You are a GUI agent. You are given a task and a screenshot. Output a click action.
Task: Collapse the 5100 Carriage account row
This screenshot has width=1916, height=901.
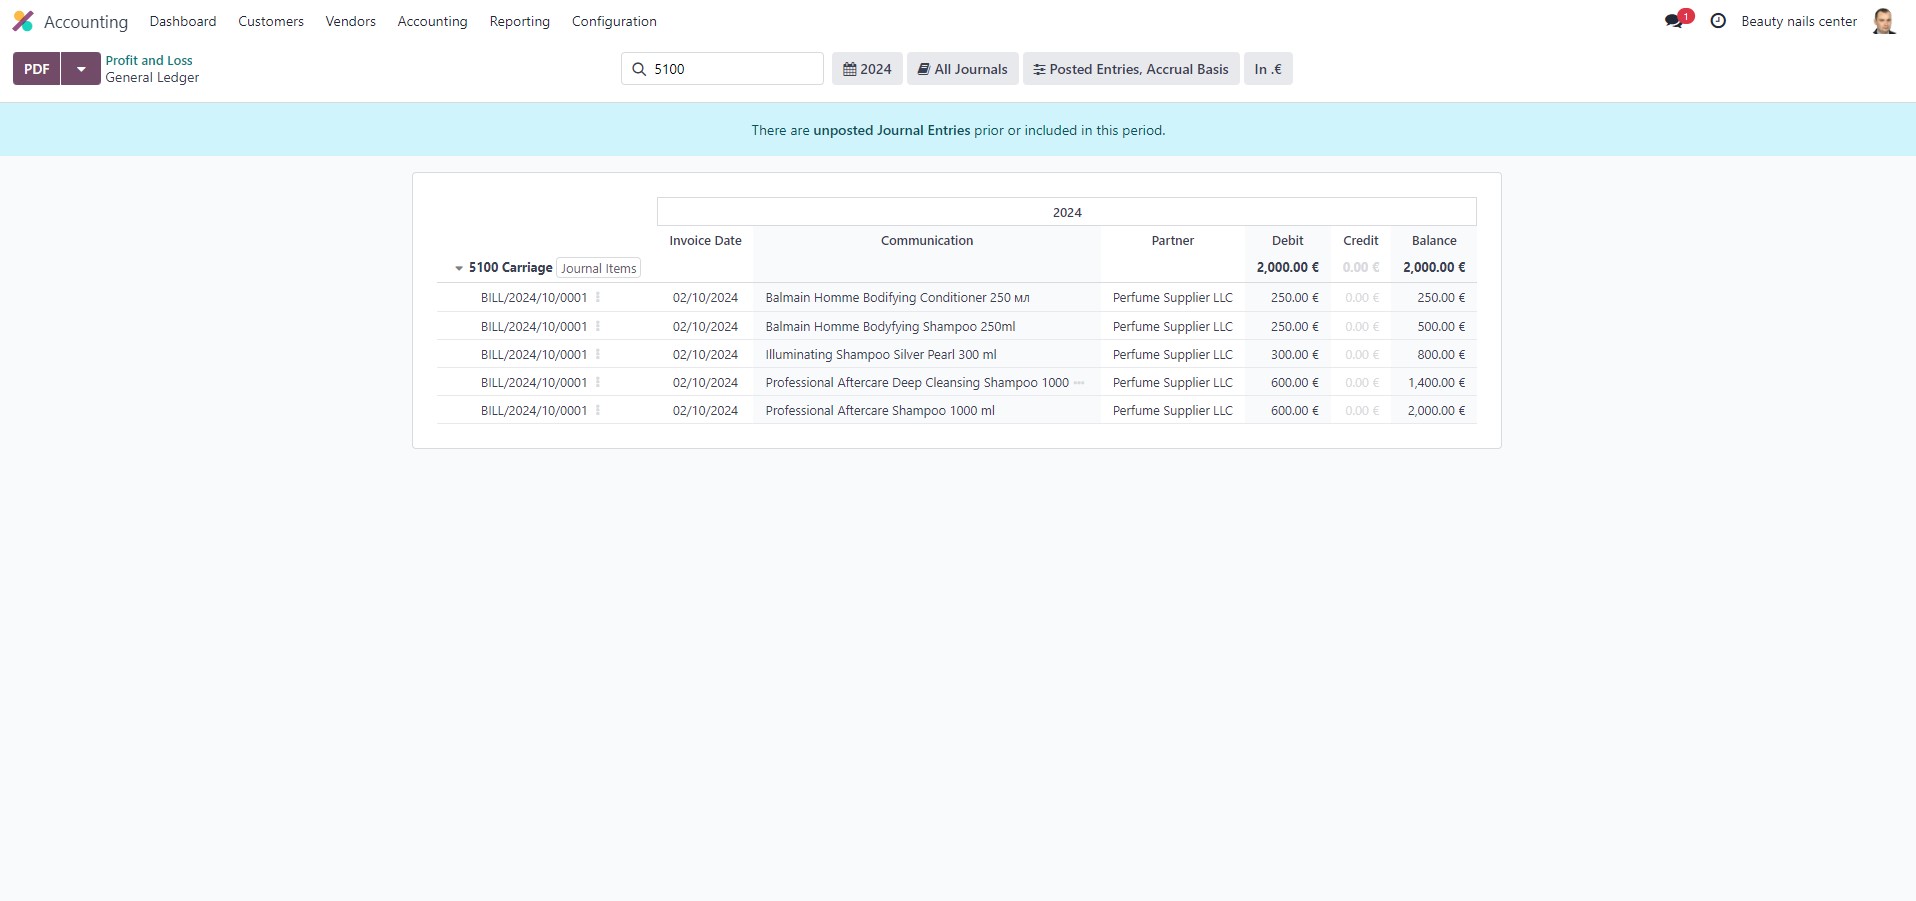pos(459,268)
